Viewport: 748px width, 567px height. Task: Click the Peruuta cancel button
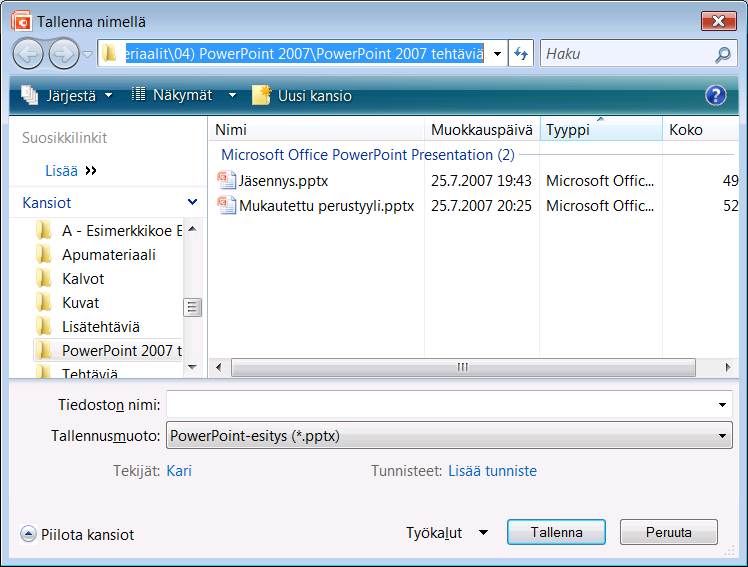click(668, 532)
